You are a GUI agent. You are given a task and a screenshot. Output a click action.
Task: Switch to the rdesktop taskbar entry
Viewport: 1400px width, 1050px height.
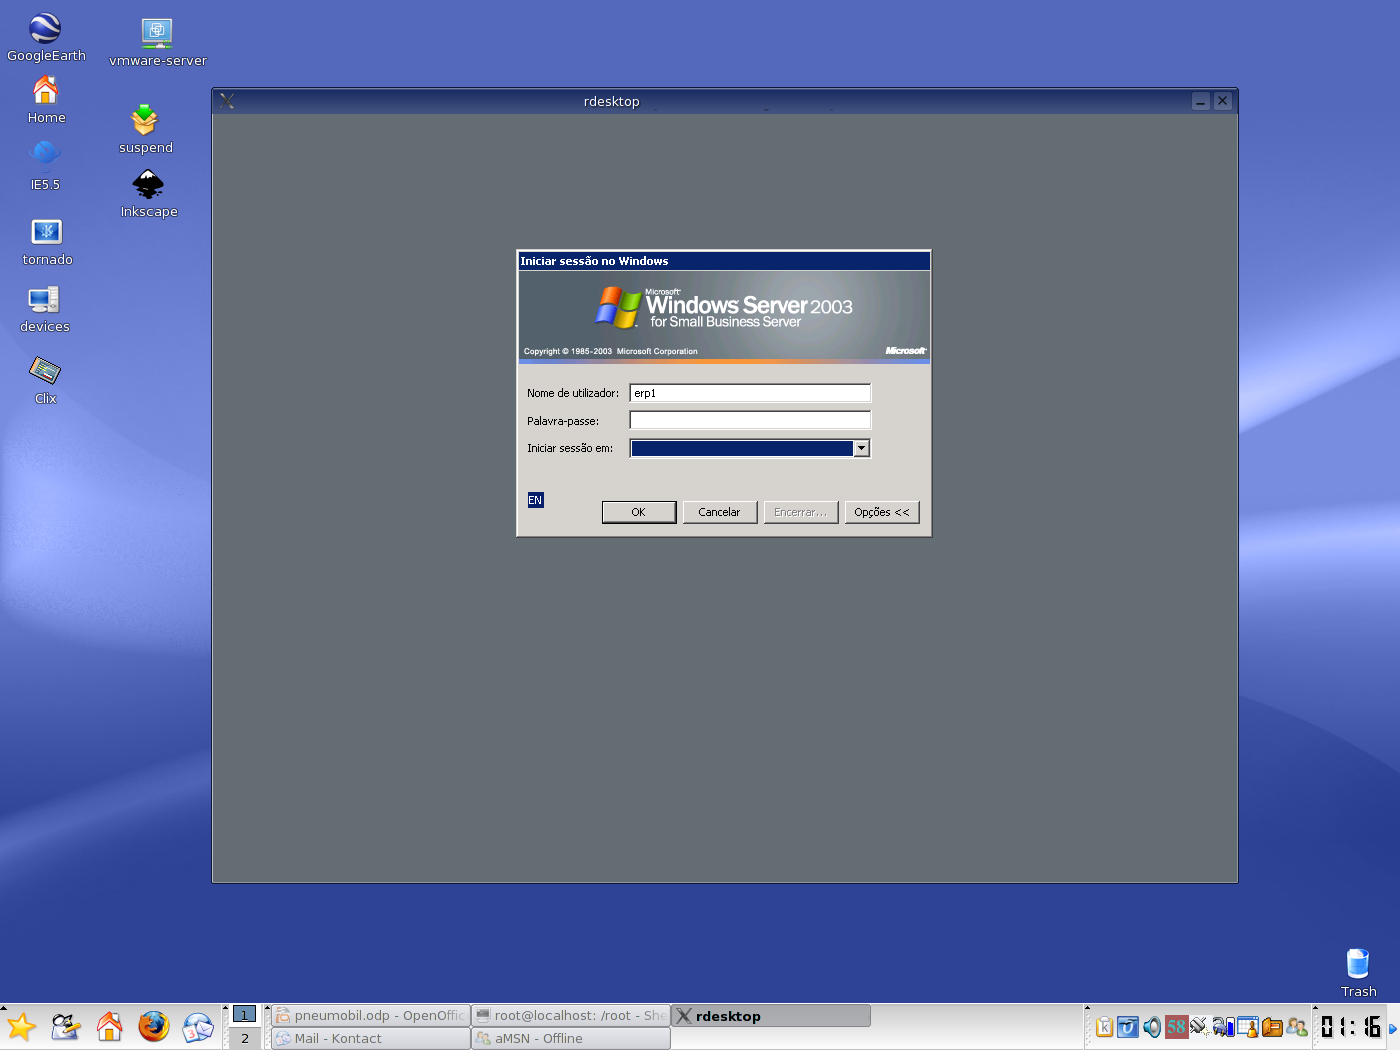coord(770,1015)
